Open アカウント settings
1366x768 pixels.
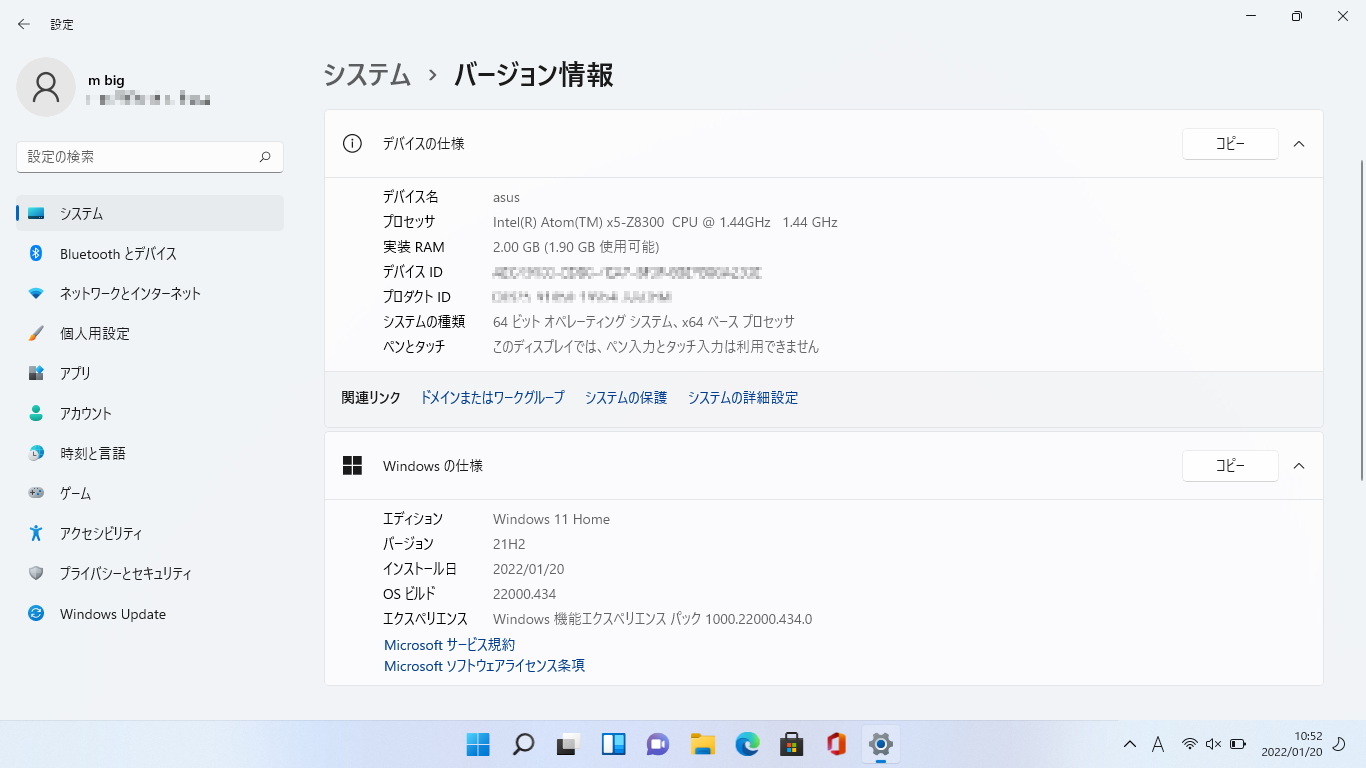point(150,413)
